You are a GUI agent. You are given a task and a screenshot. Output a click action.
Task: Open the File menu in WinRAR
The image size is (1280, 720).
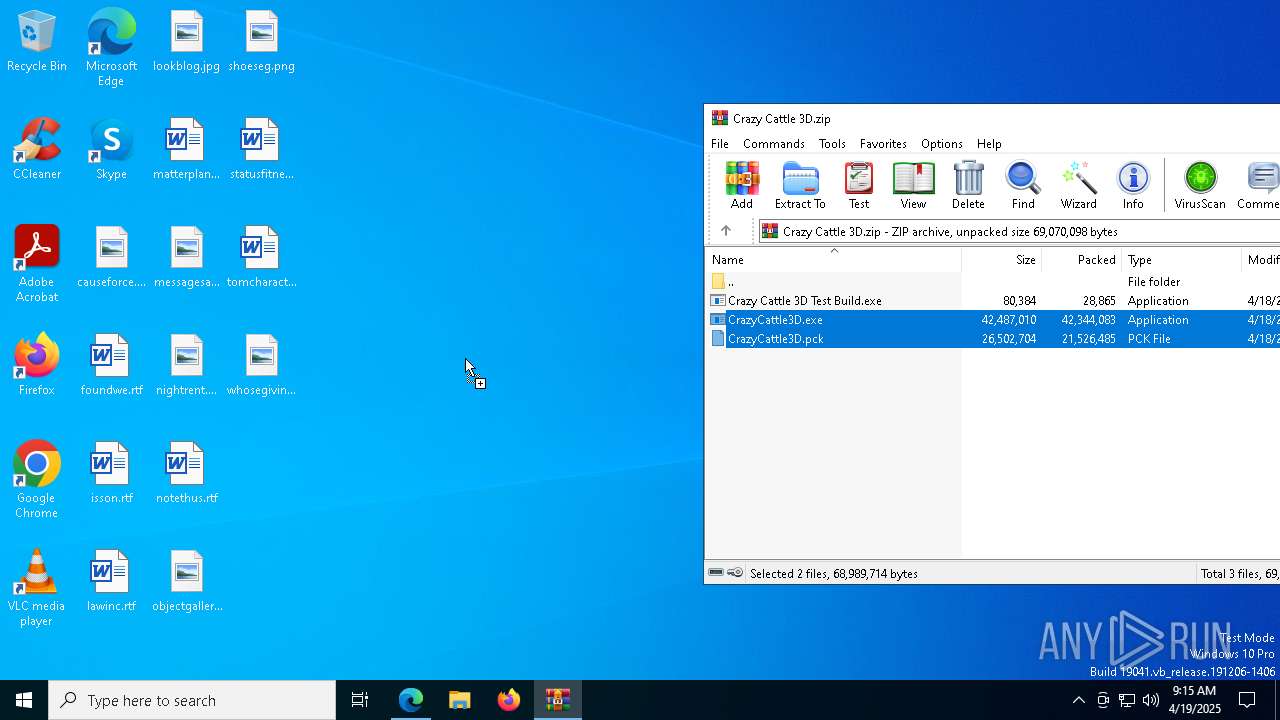pos(720,144)
